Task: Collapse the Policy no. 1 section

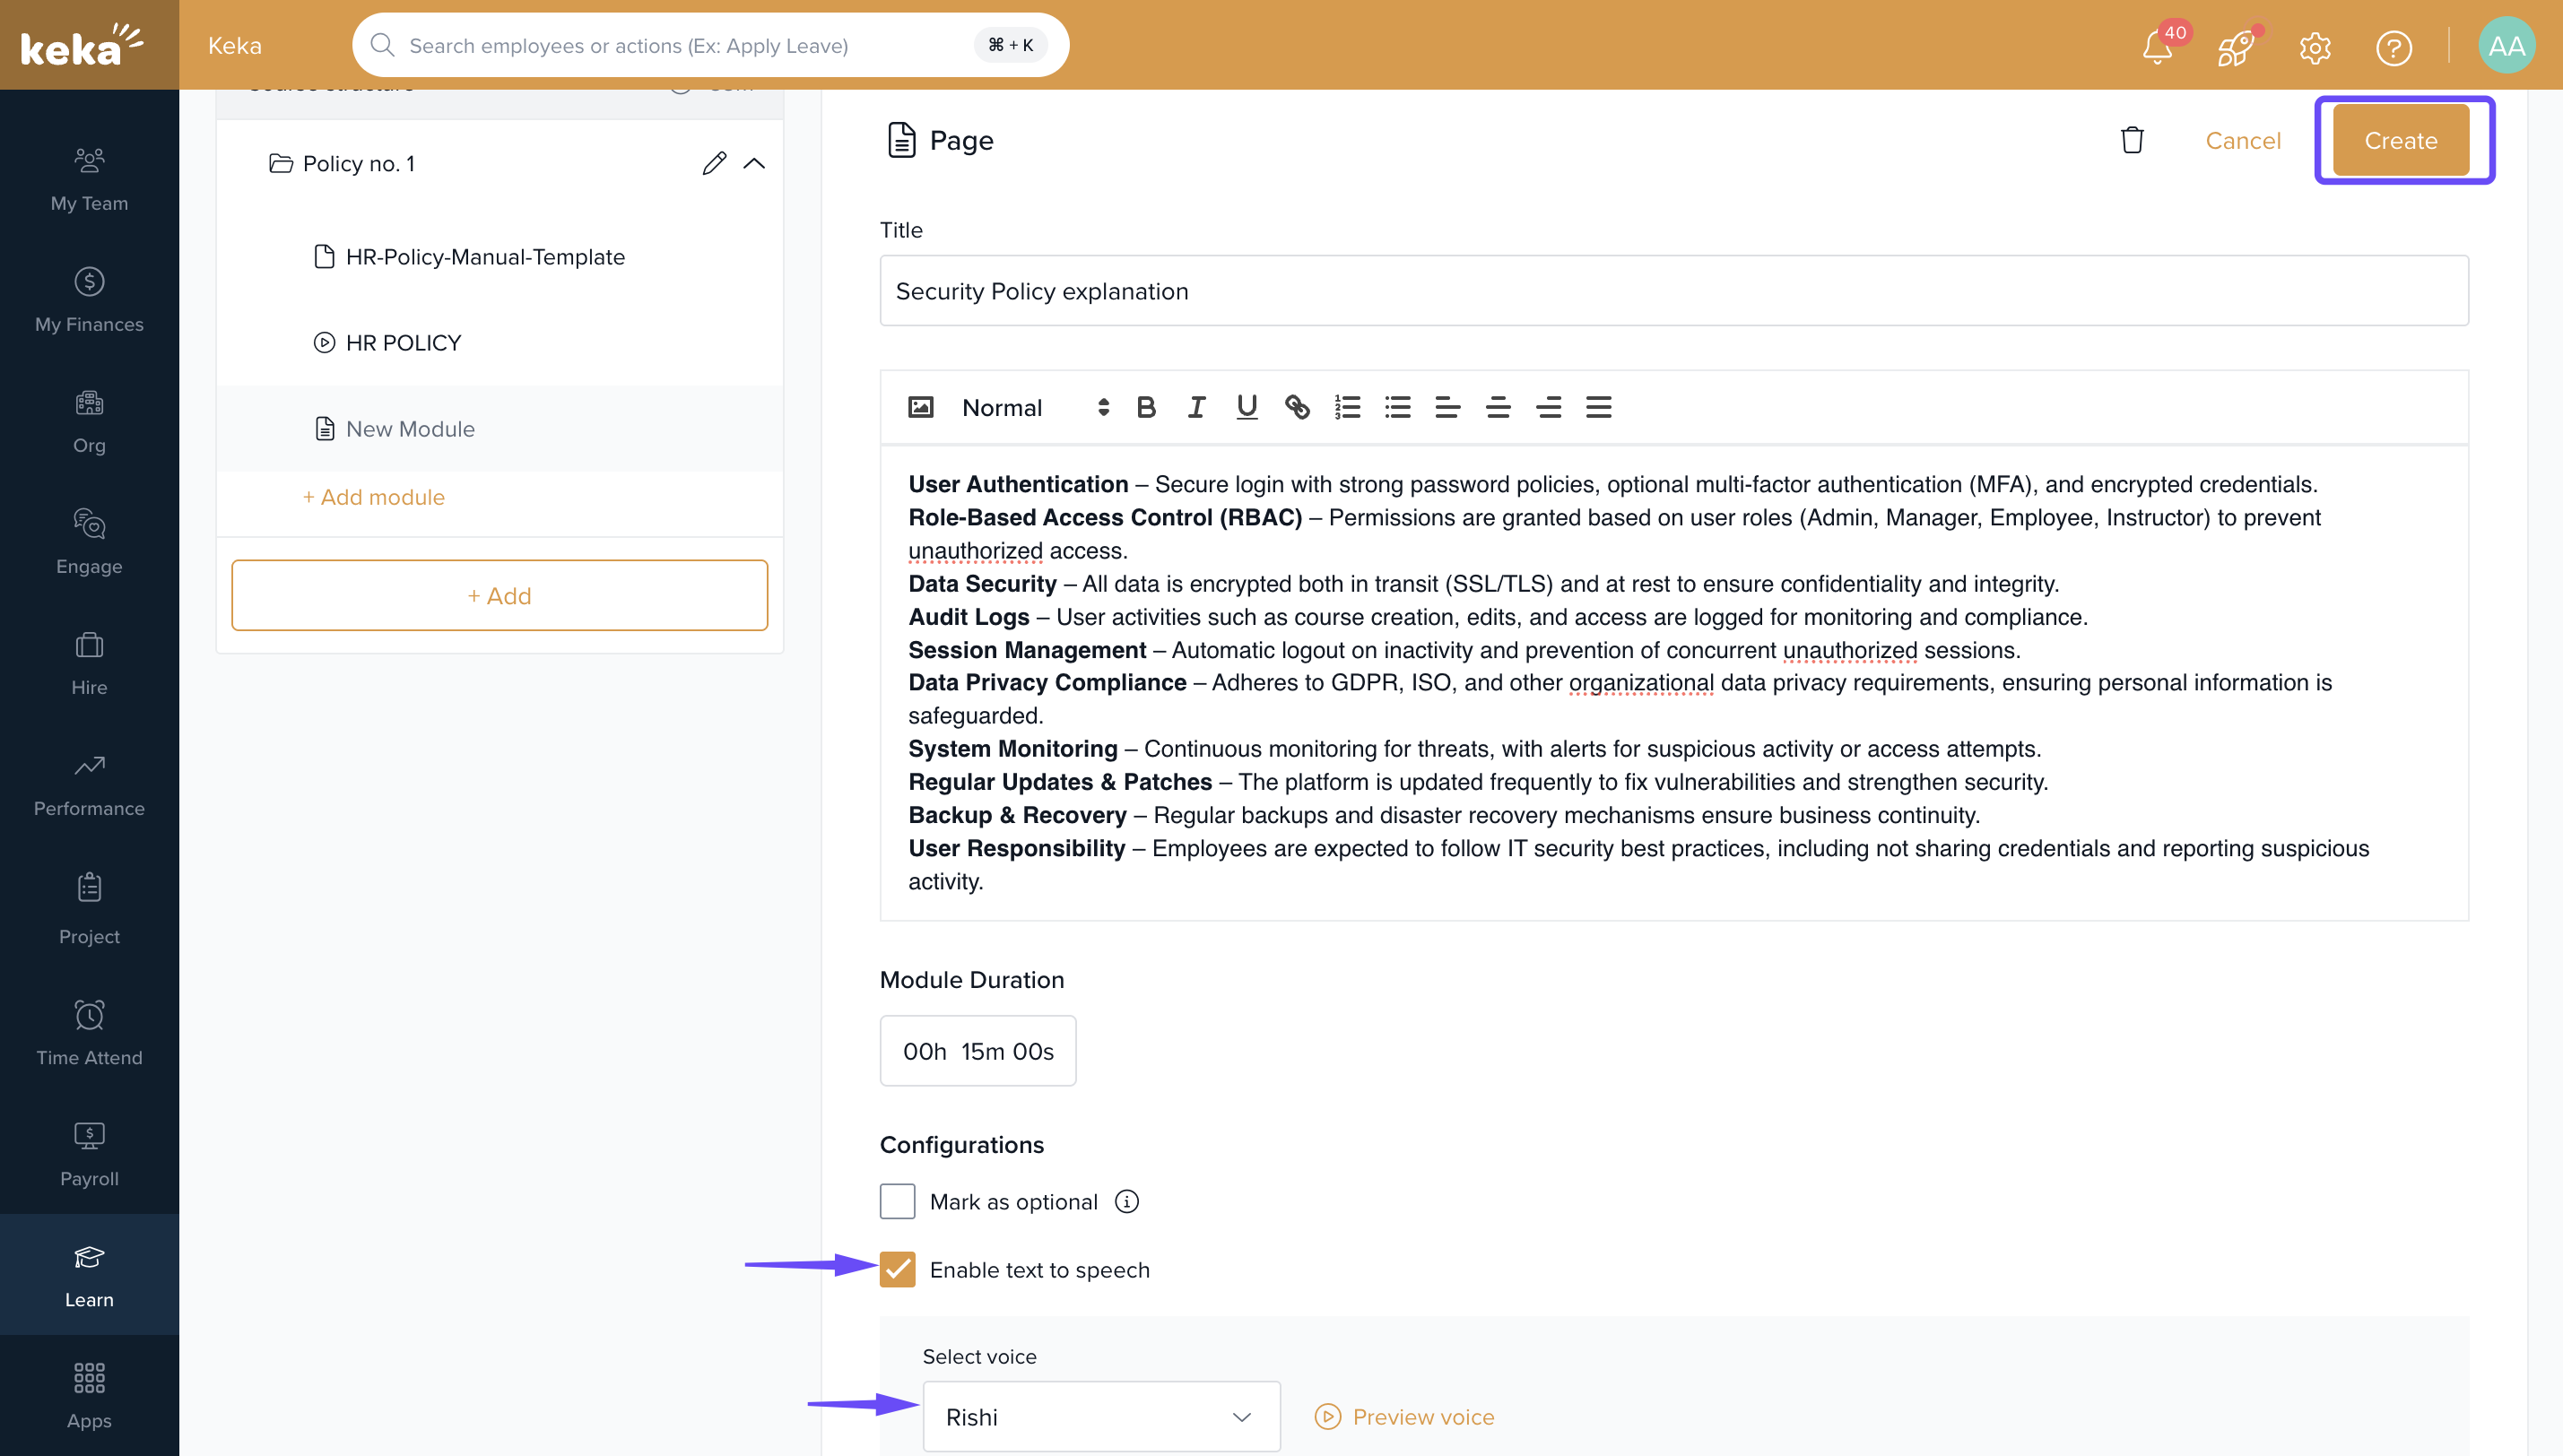Action: (754, 163)
